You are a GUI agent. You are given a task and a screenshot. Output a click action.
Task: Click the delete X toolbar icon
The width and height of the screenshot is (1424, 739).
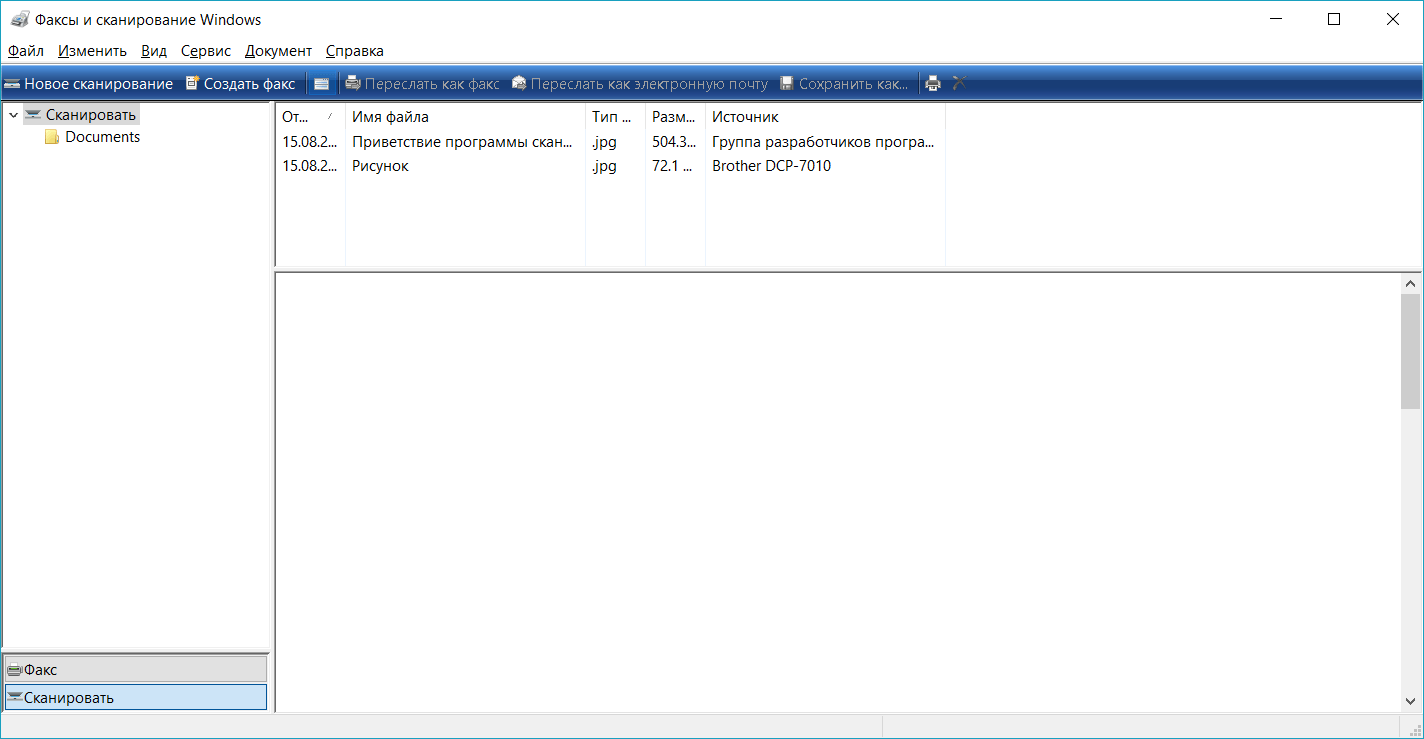[x=959, y=83]
